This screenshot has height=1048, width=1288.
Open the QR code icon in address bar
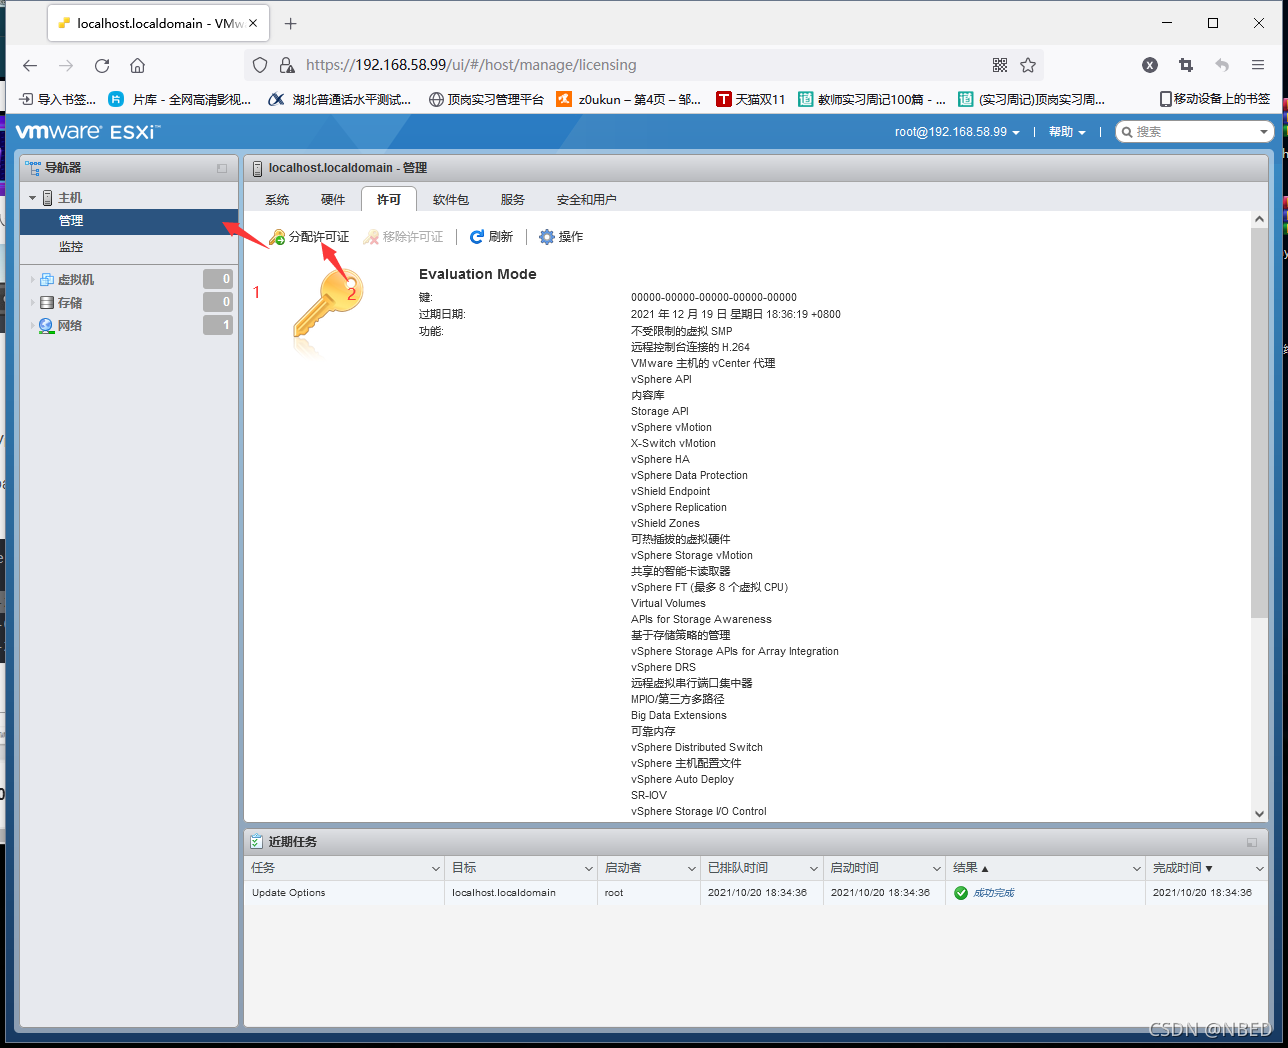1000,65
